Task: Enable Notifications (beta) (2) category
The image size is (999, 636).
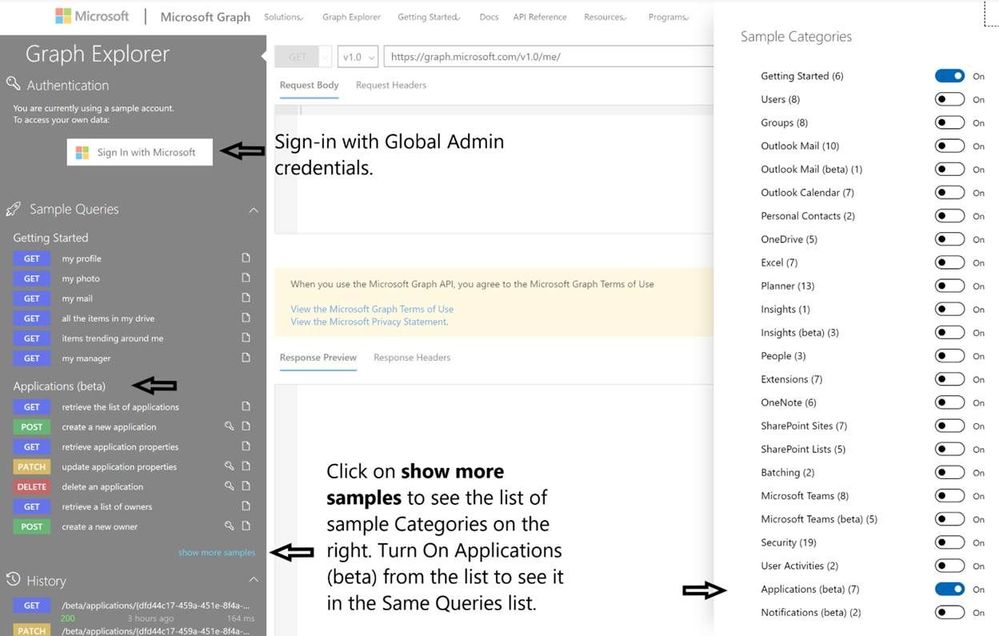Action: pos(949,612)
